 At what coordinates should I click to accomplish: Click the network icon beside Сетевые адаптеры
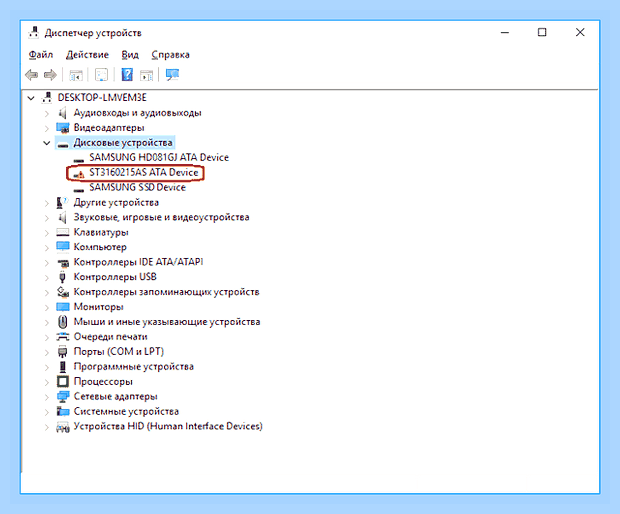tap(62, 397)
